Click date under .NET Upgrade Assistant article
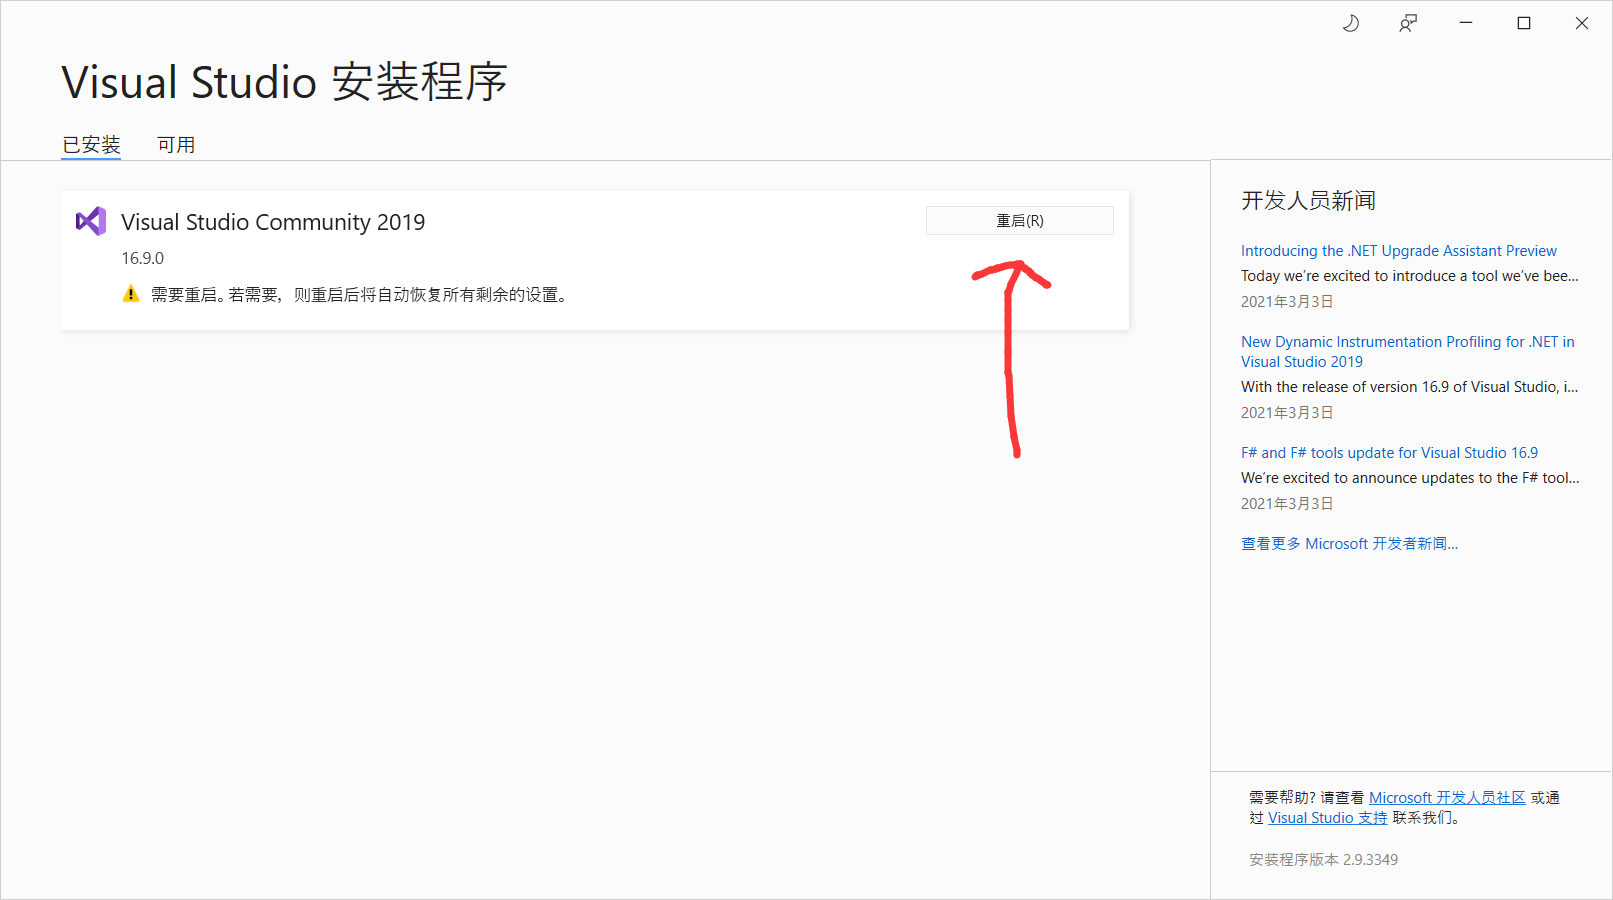 tap(1287, 302)
